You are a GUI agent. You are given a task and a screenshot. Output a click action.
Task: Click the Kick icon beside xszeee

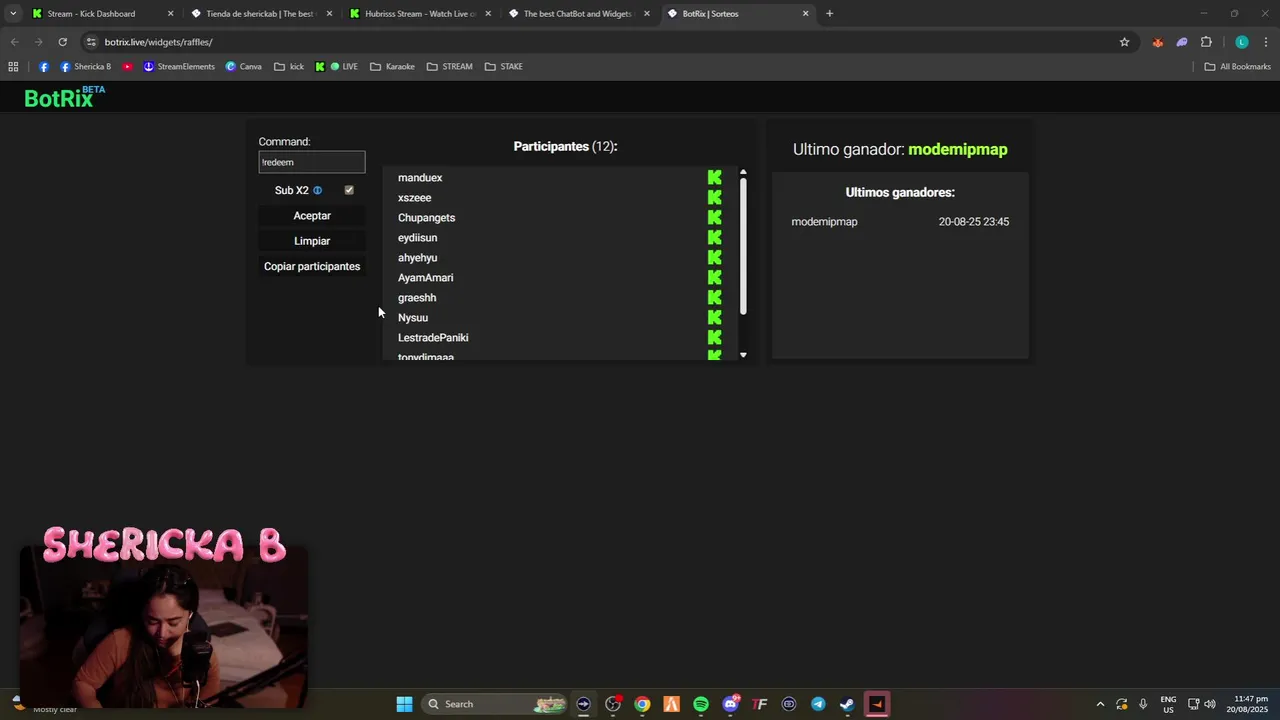click(x=714, y=198)
